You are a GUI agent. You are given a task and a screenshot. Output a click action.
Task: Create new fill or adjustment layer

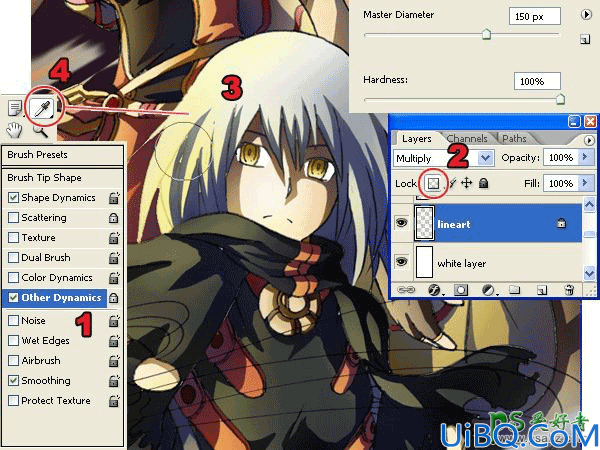[x=489, y=290]
